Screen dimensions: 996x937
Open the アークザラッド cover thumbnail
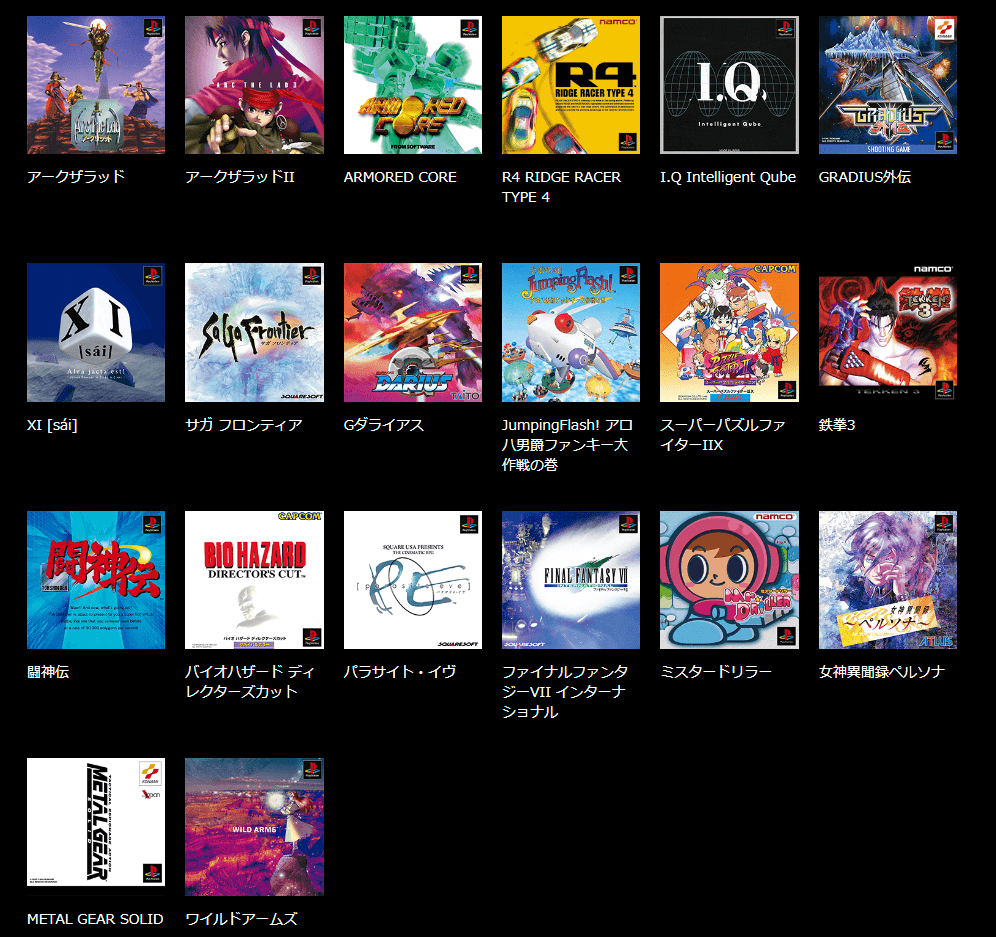(x=95, y=84)
